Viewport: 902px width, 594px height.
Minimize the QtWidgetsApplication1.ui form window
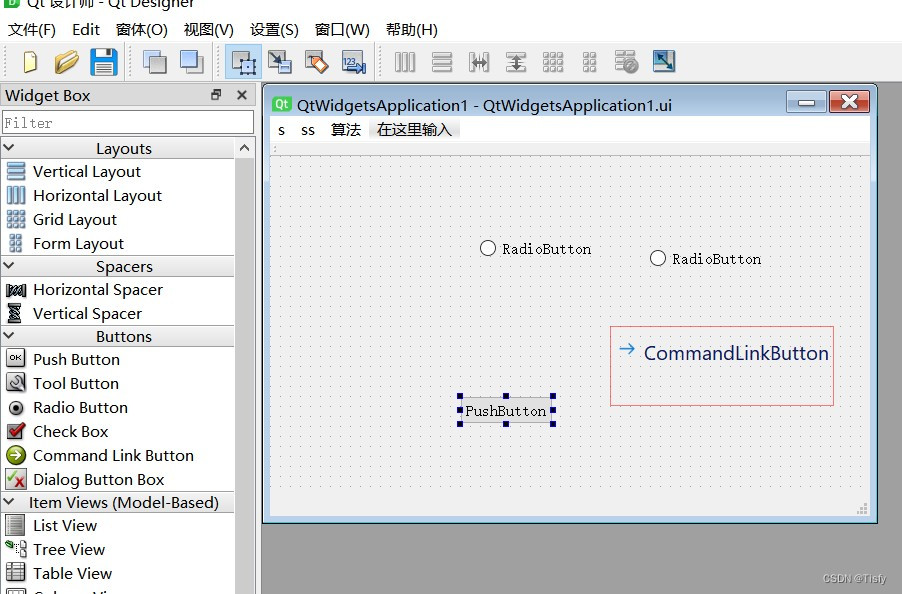click(807, 102)
